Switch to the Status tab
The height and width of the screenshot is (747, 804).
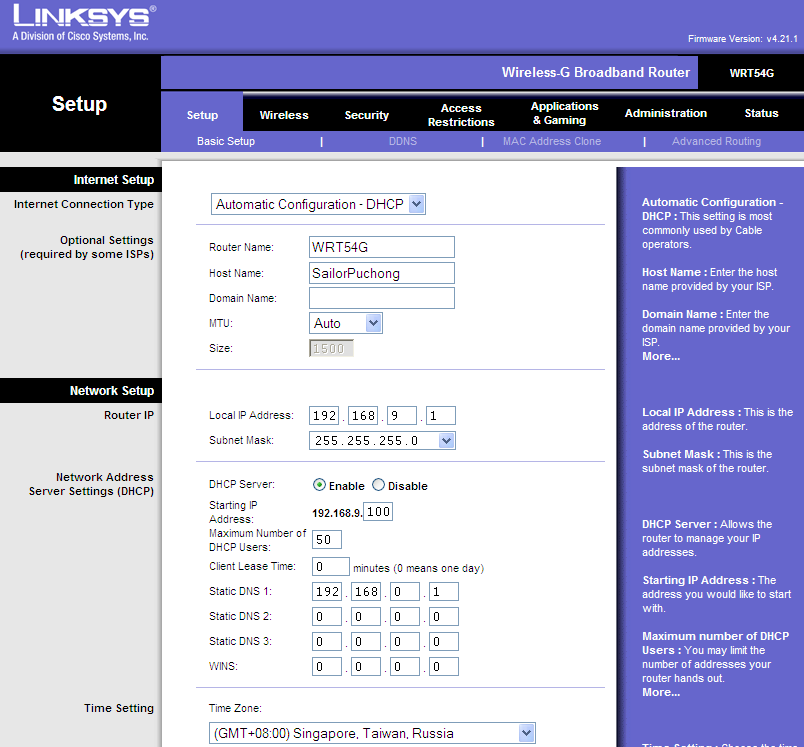pos(761,113)
